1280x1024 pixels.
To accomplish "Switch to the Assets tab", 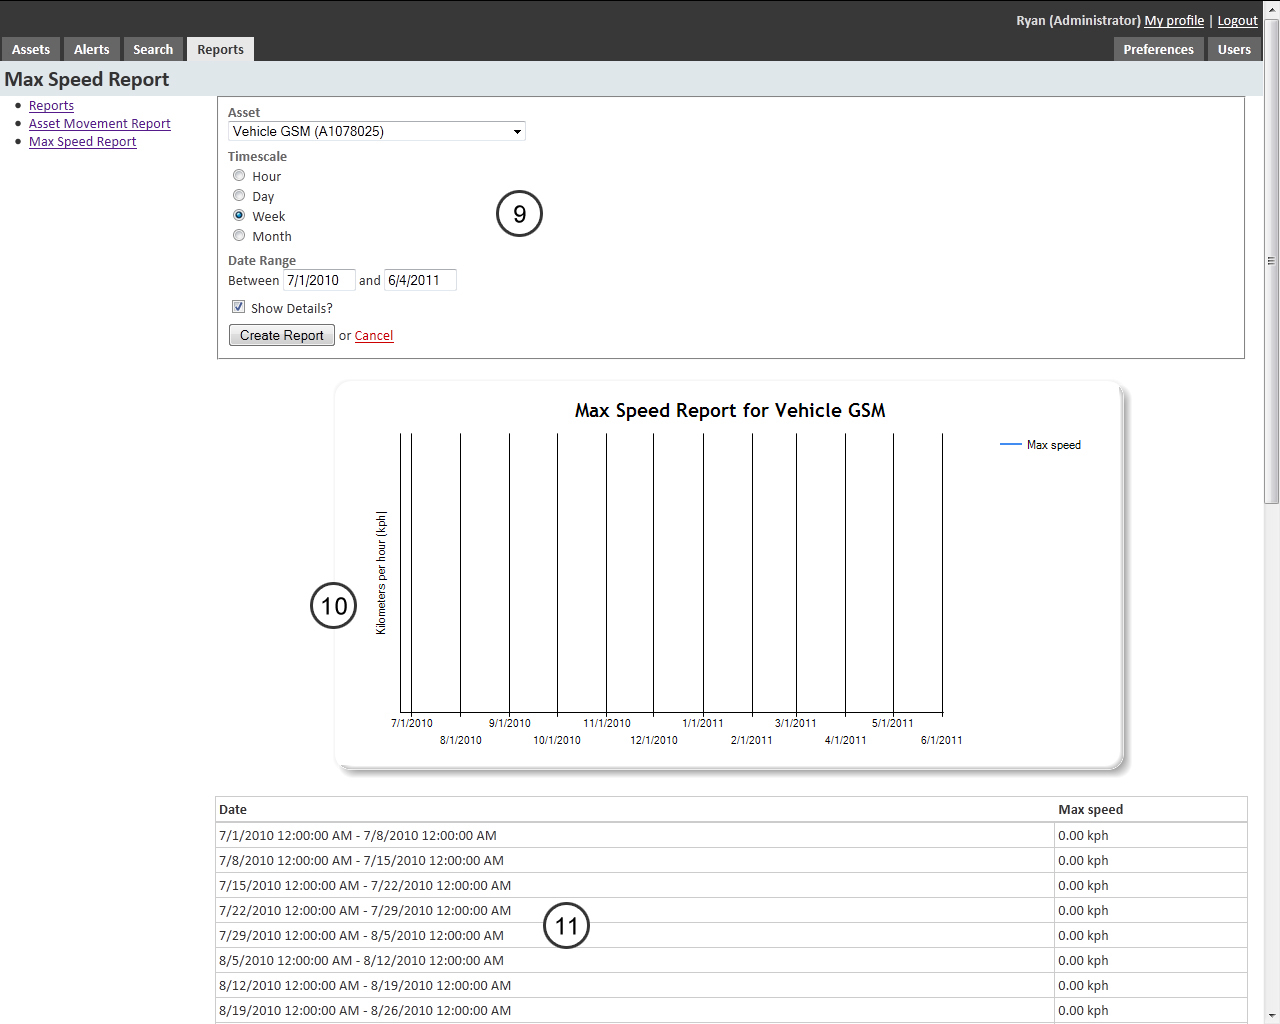I will (31, 48).
